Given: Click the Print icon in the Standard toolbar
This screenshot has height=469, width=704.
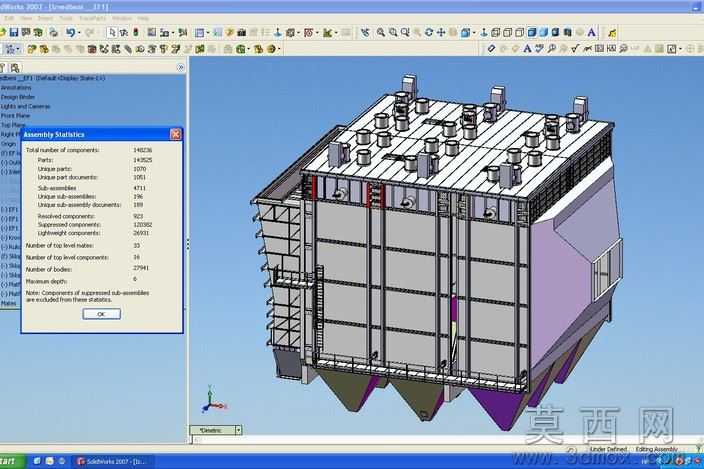Looking at the screenshot, I should tap(53, 32).
